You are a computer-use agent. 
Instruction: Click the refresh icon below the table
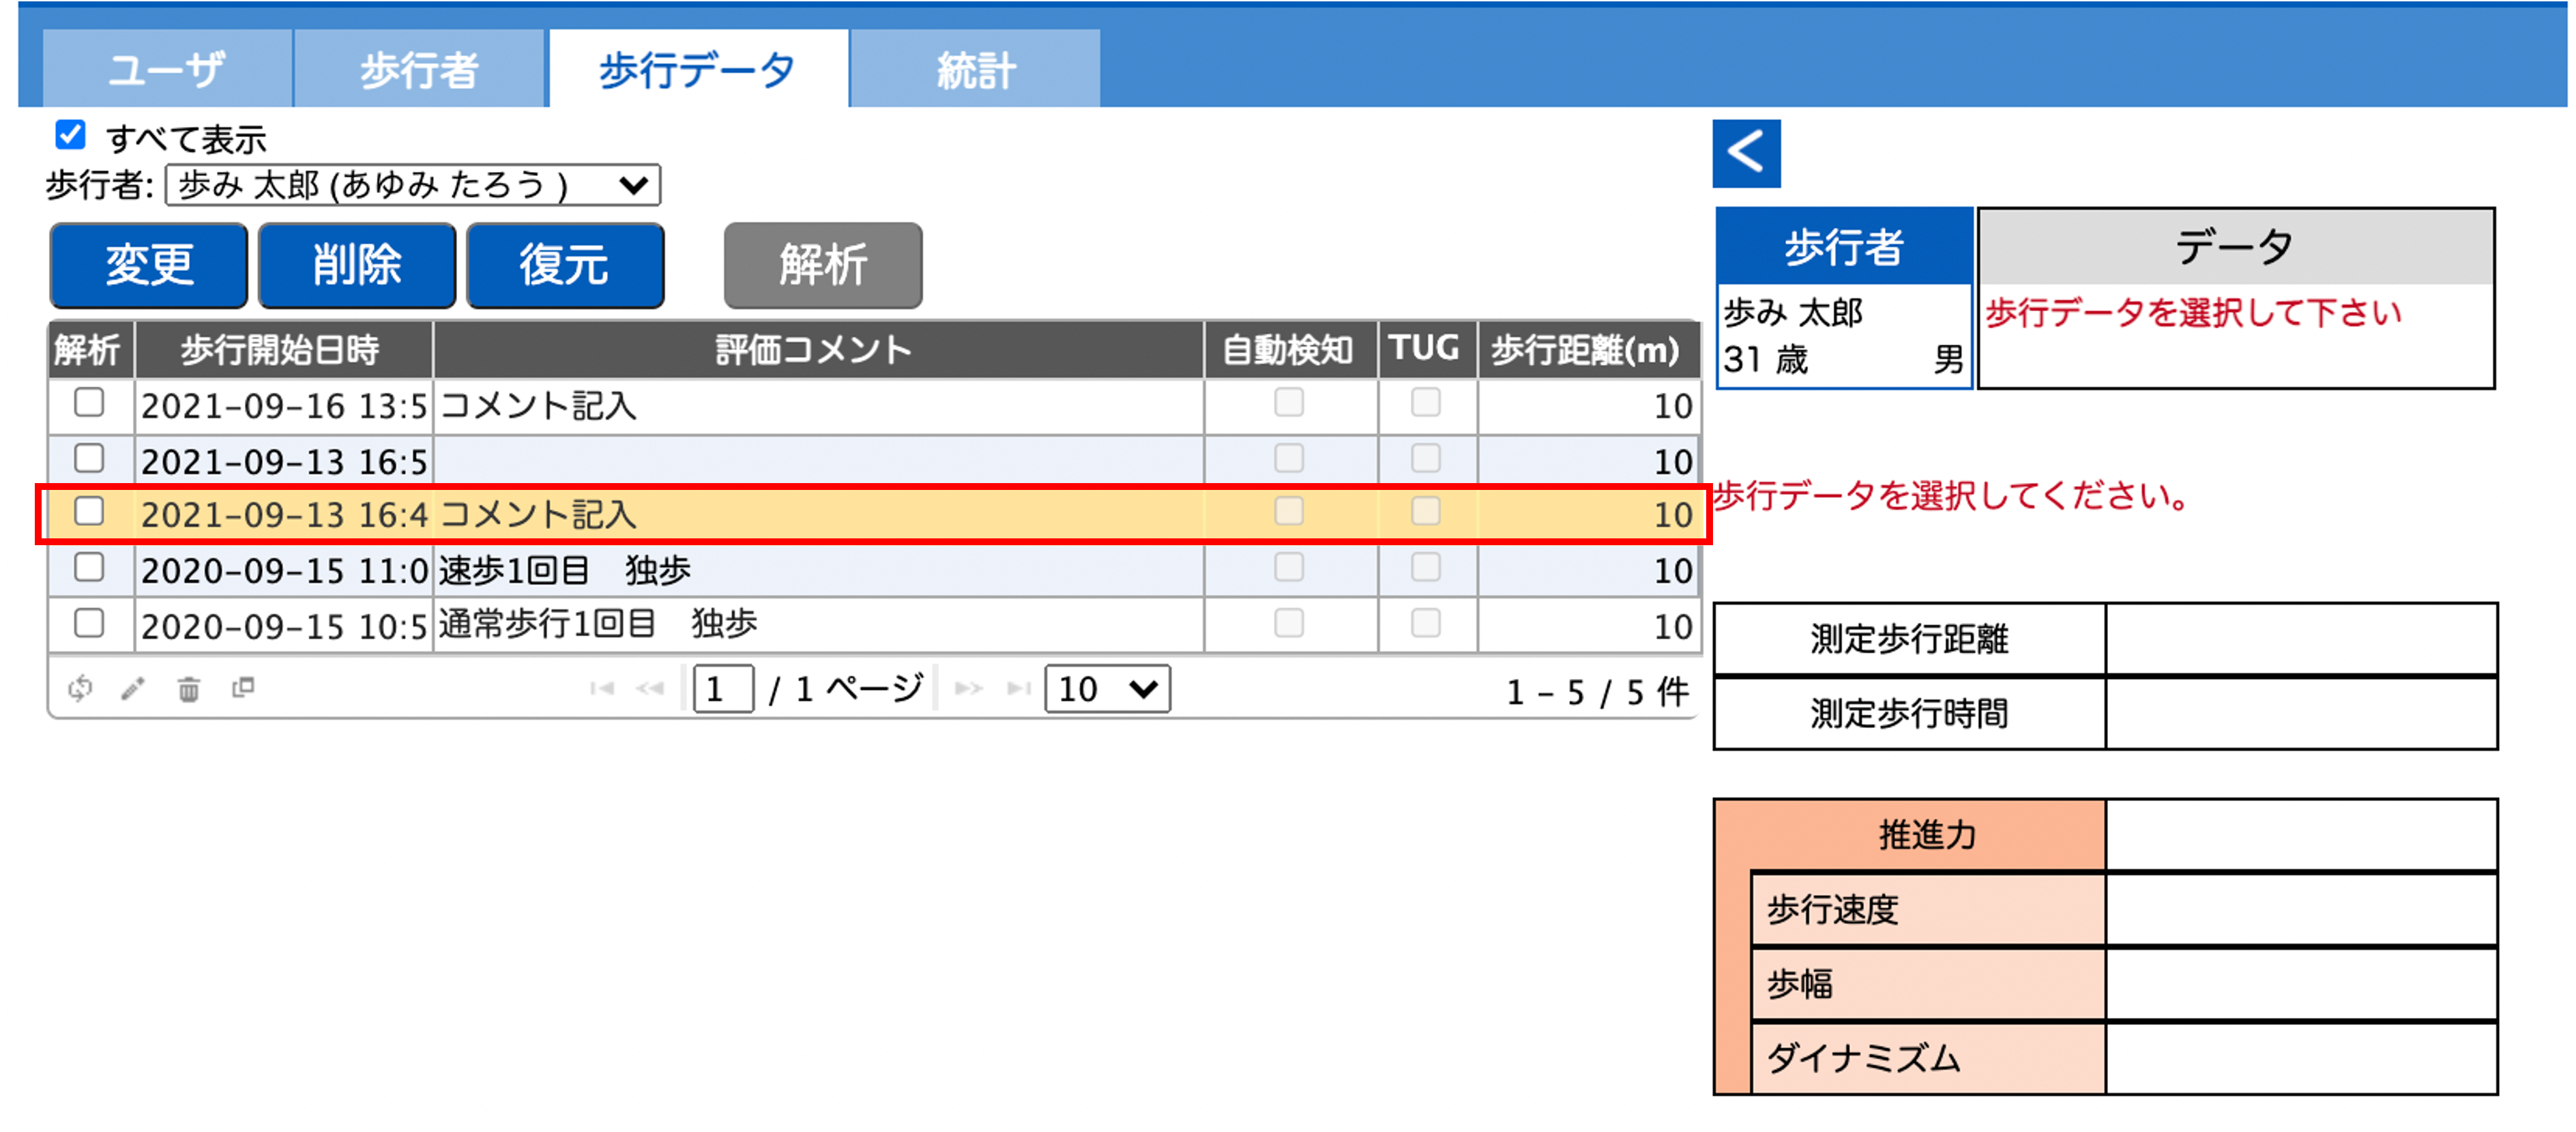coord(80,688)
